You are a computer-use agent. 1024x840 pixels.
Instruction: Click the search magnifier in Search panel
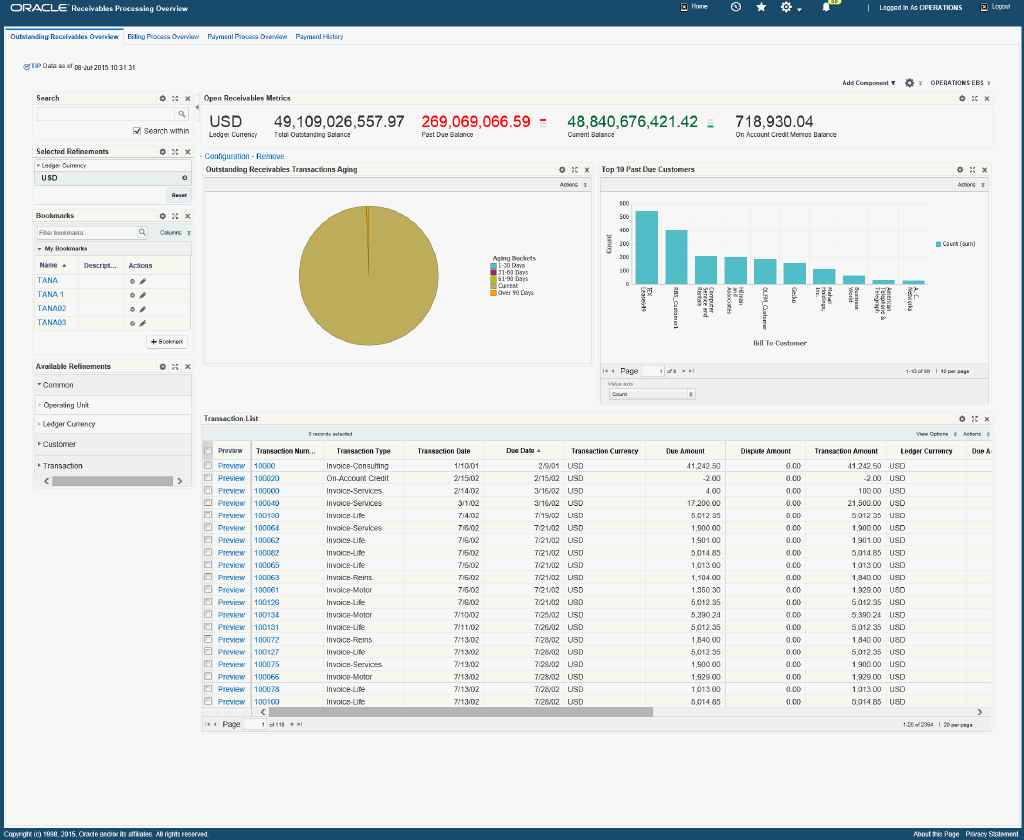pos(182,115)
